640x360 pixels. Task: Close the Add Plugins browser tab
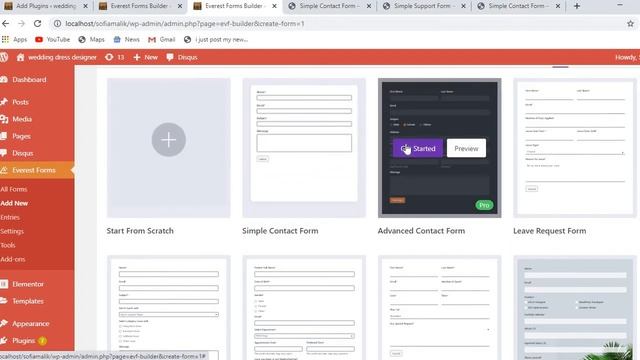85,6
